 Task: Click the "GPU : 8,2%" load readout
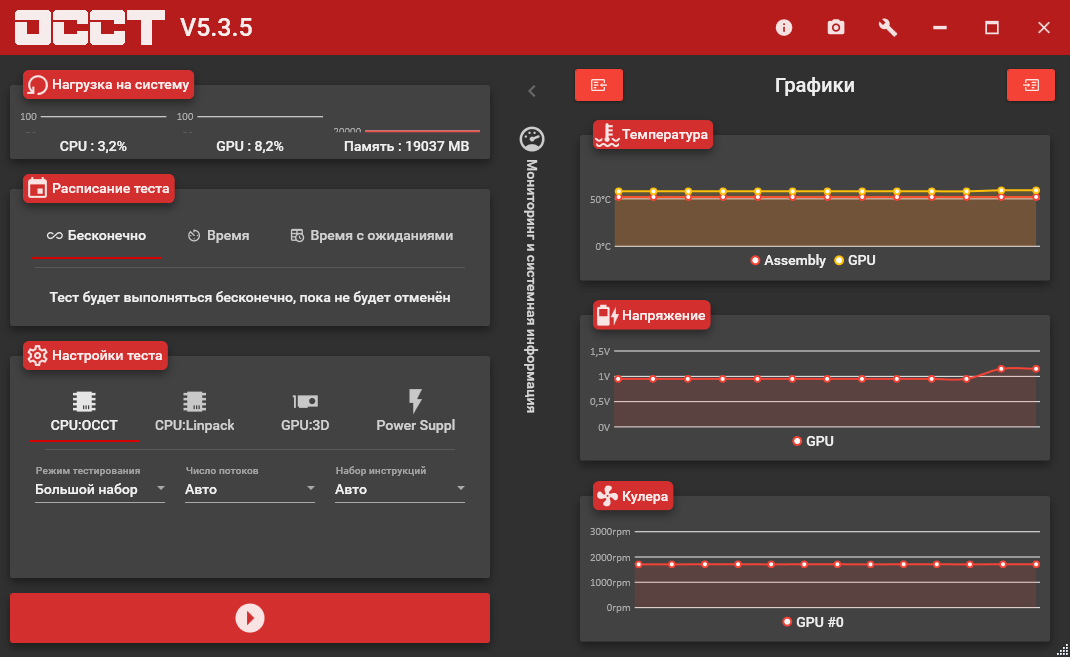pos(250,146)
